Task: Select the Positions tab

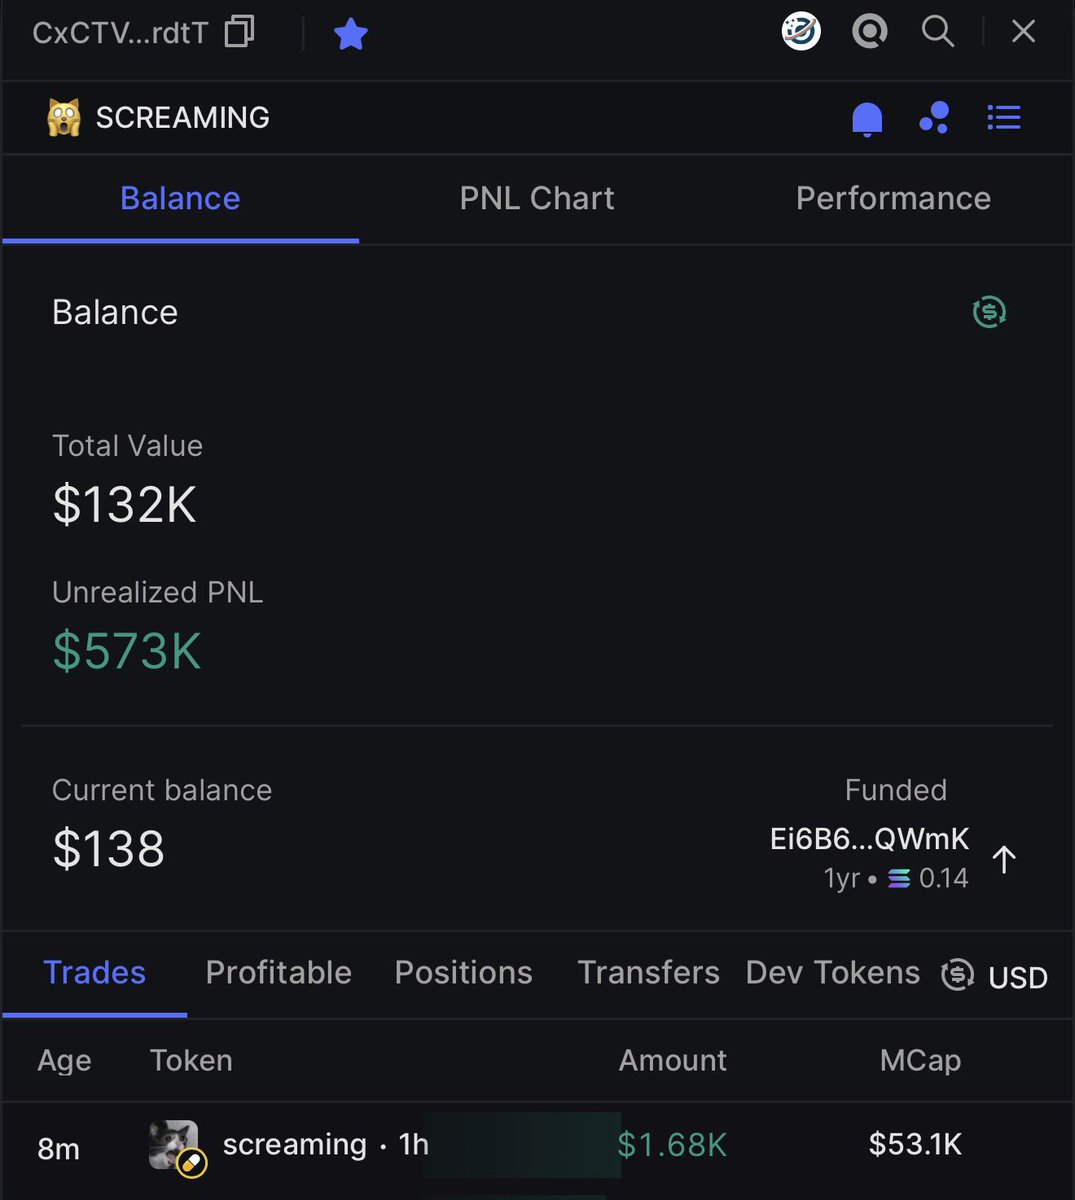Action: point(464,972)
